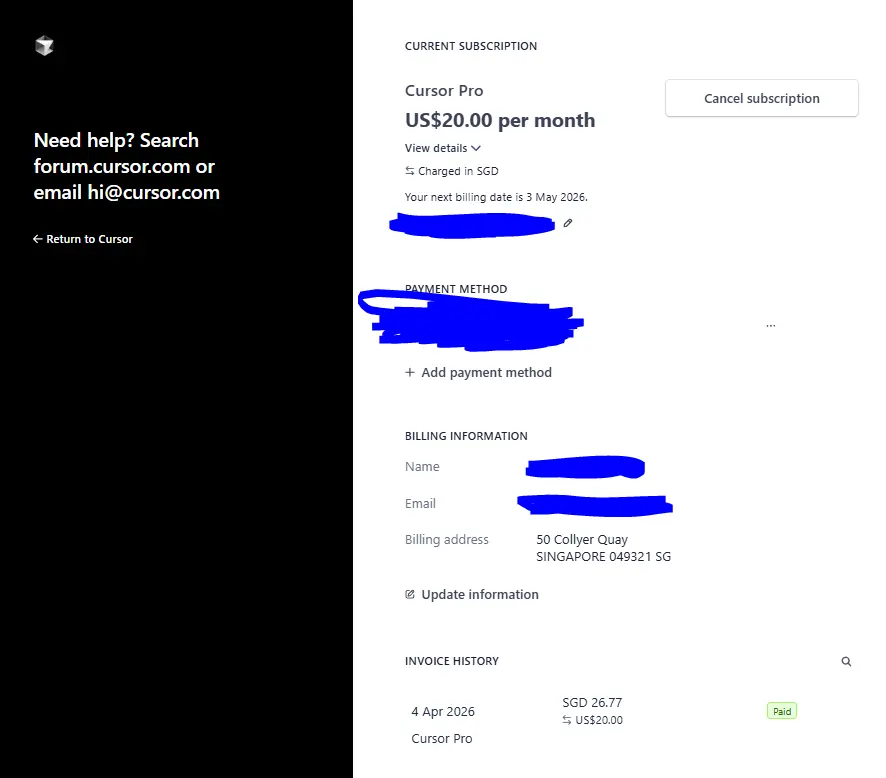Expand View details chevron
The image size is (886, 778).
point(476,148)
